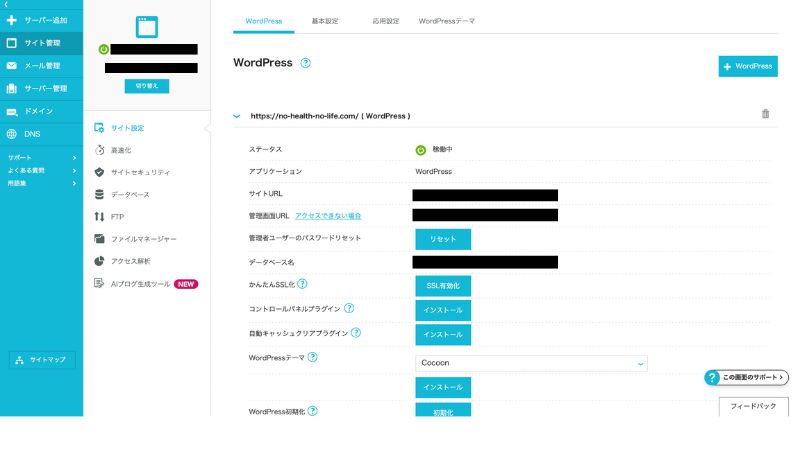Click the green 稼働中 status icon
Screen dimensions: 800x450
(x=420, y=150)
